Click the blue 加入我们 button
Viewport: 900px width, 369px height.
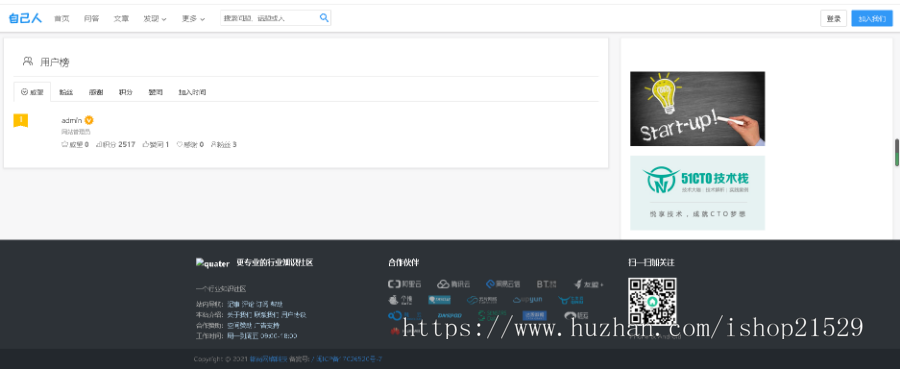pyautogui.click(x=872, y=18)
